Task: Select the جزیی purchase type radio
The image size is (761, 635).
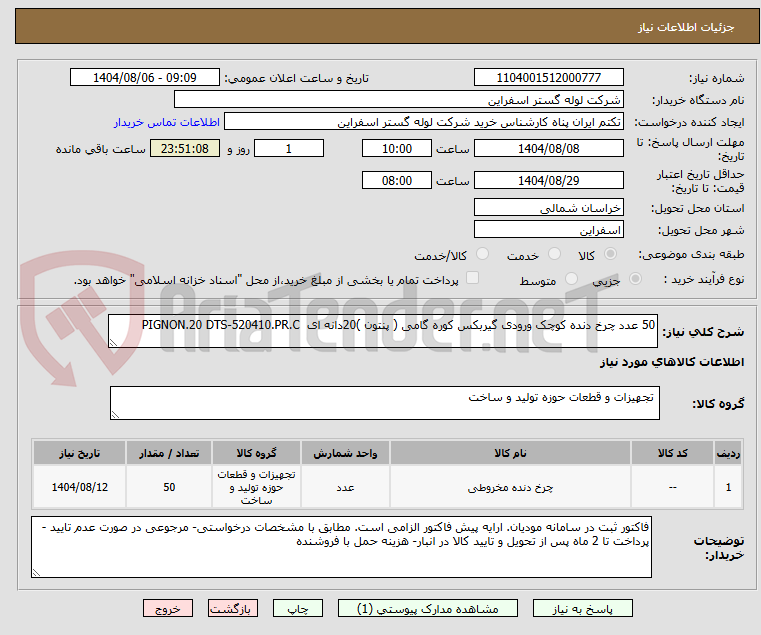Action: click(x=635, y=279)
